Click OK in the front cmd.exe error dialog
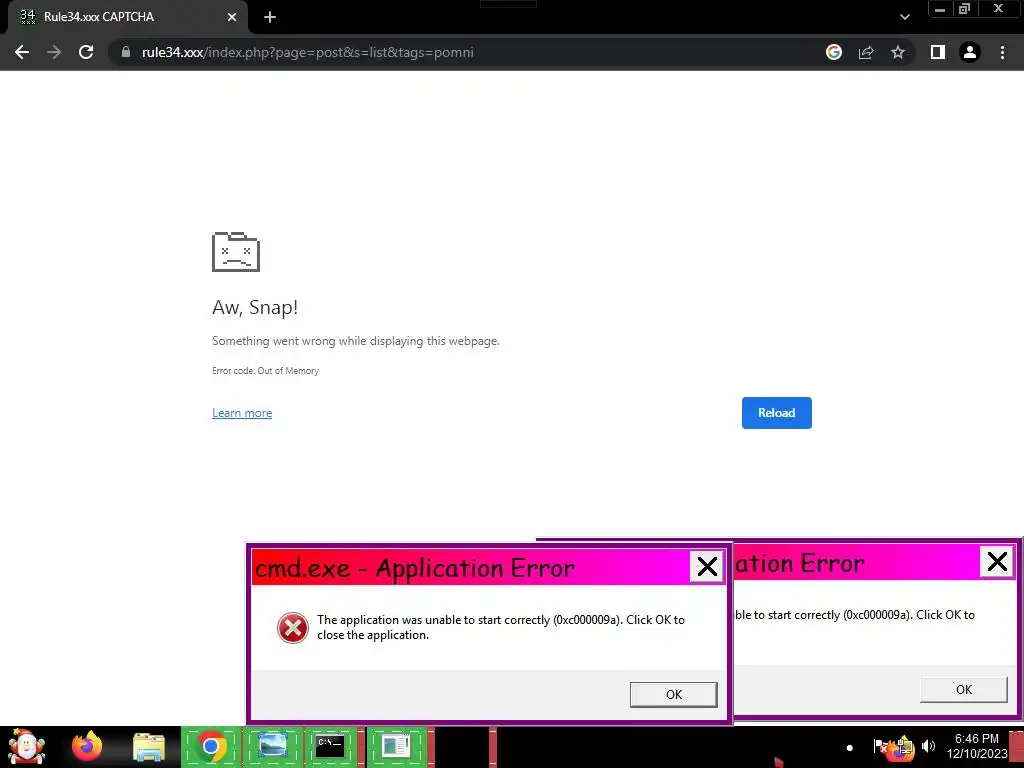 pyautogui.click(x=673, y=694)
